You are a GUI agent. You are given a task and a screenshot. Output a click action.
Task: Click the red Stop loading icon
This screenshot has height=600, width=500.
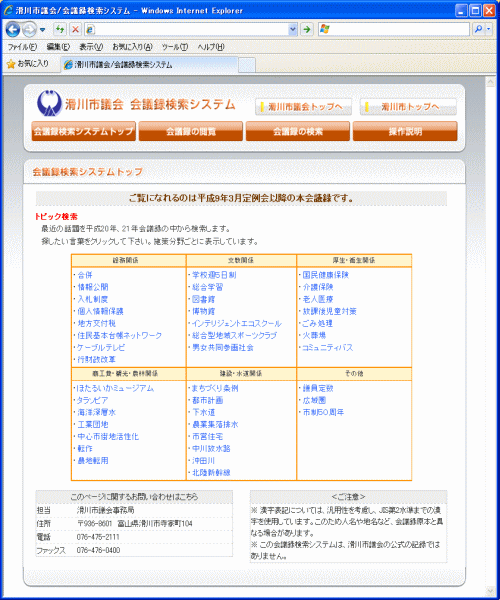coord(76,29)
